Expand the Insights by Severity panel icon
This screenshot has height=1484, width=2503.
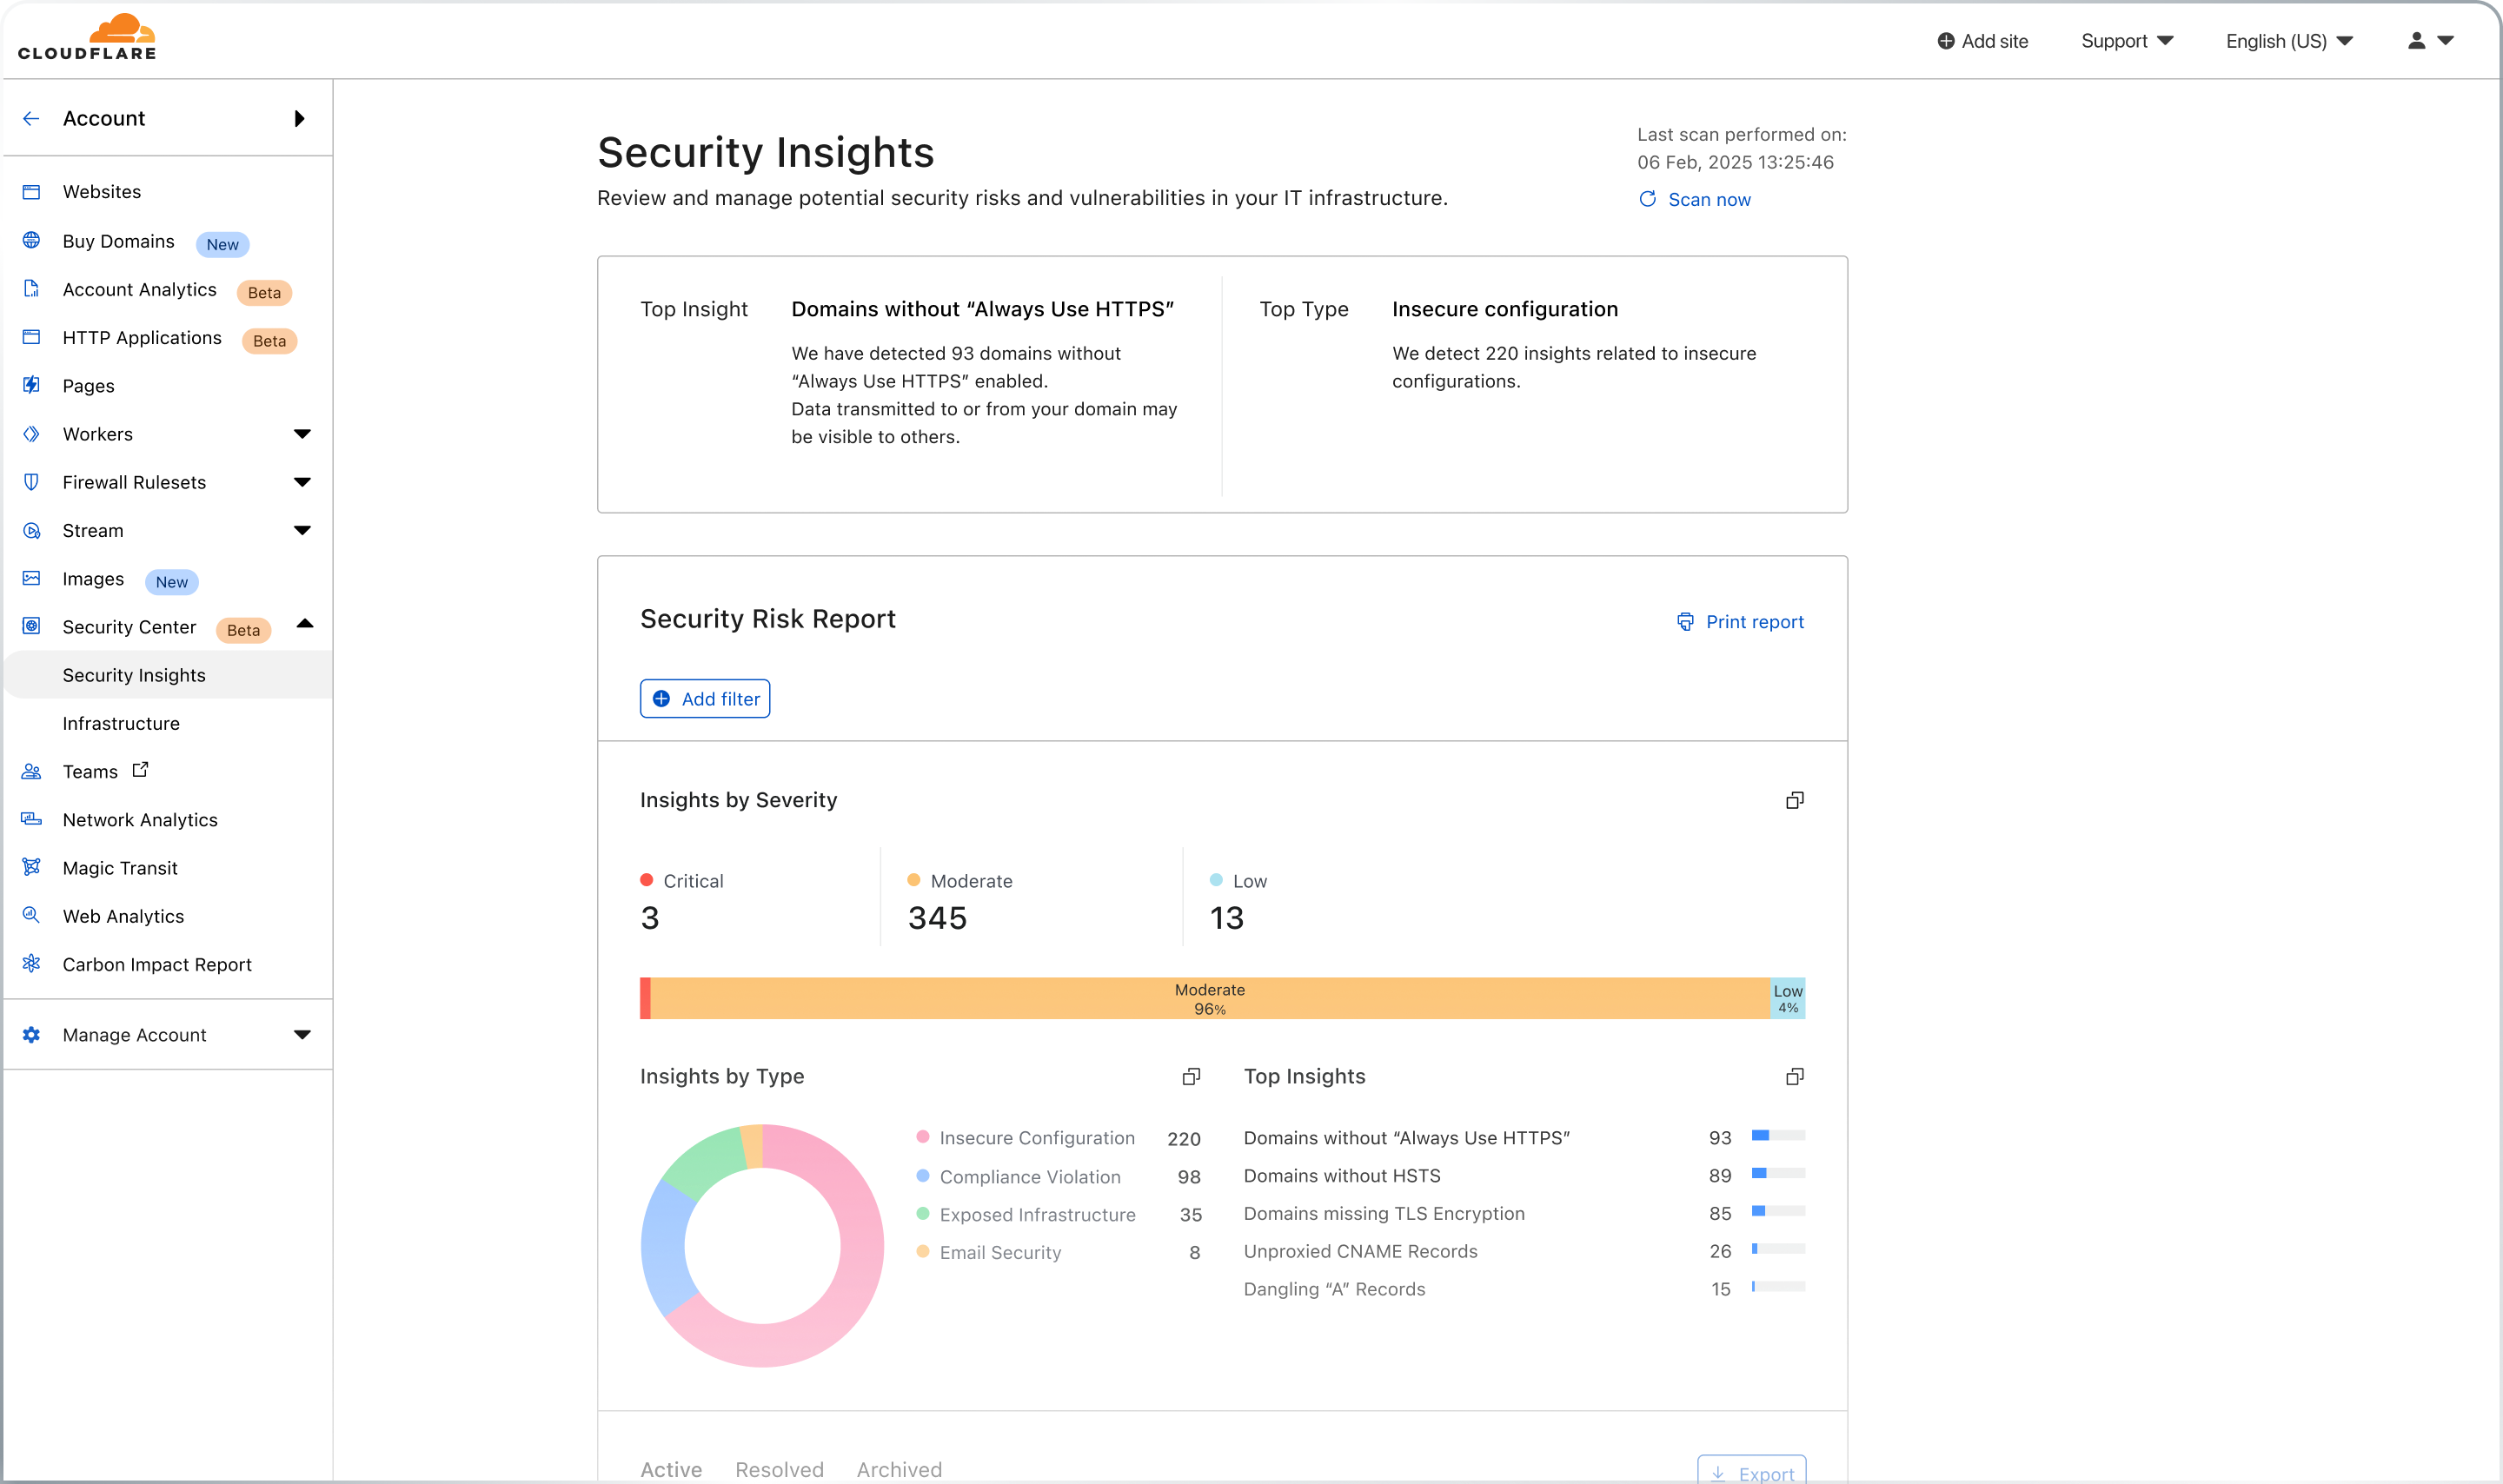[1794, 800]
